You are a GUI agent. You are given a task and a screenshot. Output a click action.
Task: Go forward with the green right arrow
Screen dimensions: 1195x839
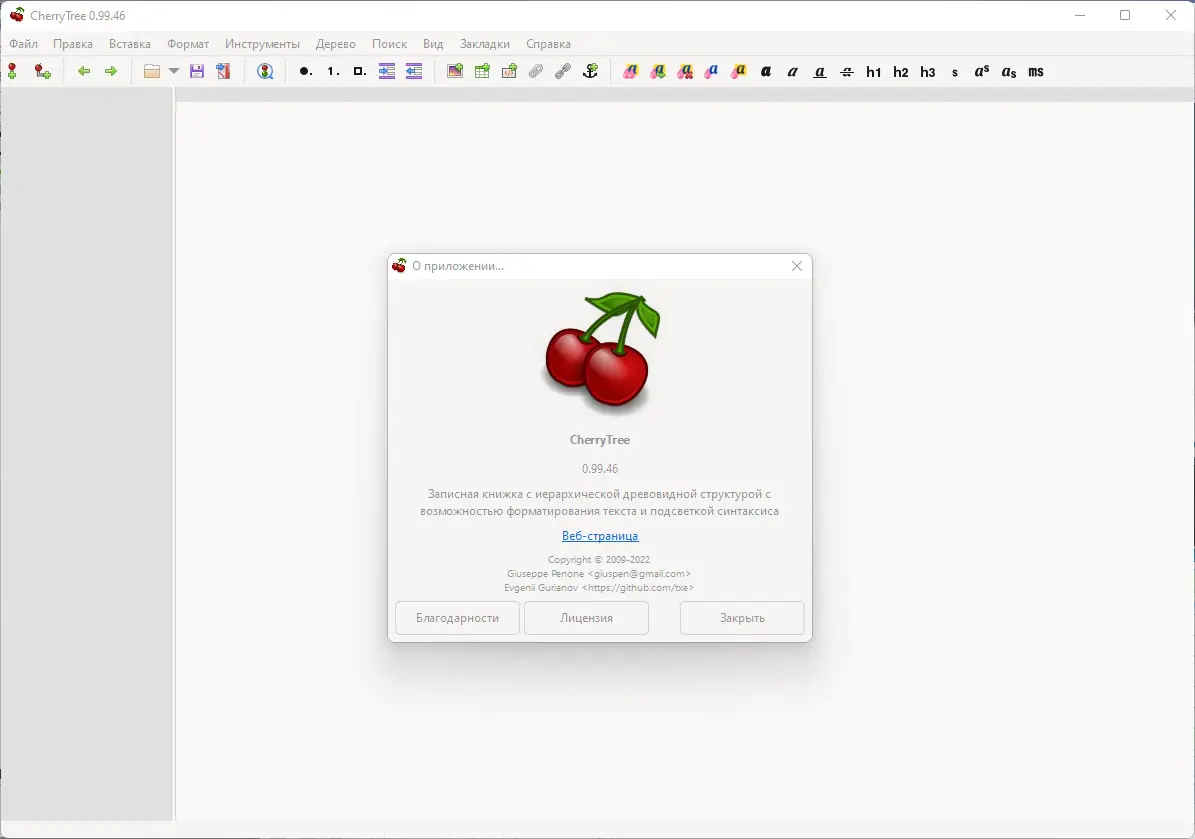[x=111, y=72]
